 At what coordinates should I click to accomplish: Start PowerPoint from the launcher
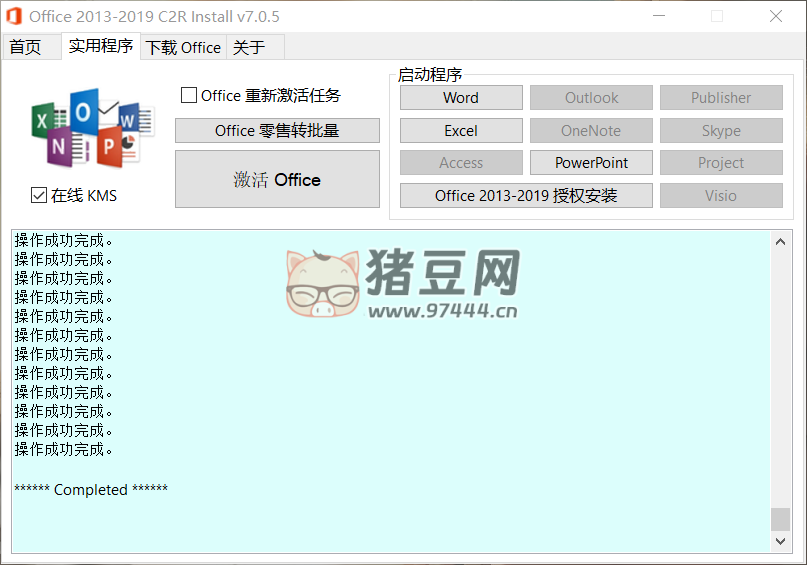tap(591, 163)
